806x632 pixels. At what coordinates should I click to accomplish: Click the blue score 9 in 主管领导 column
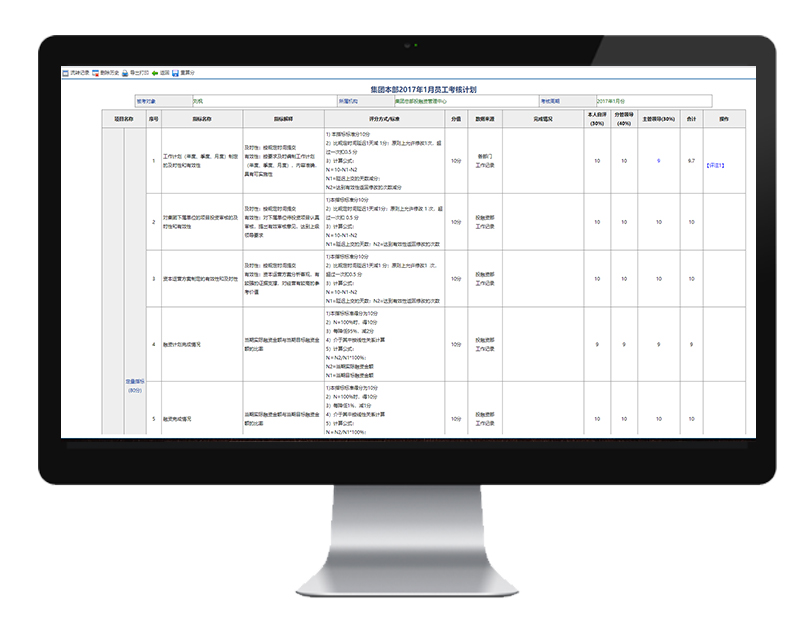click(658, 160)
